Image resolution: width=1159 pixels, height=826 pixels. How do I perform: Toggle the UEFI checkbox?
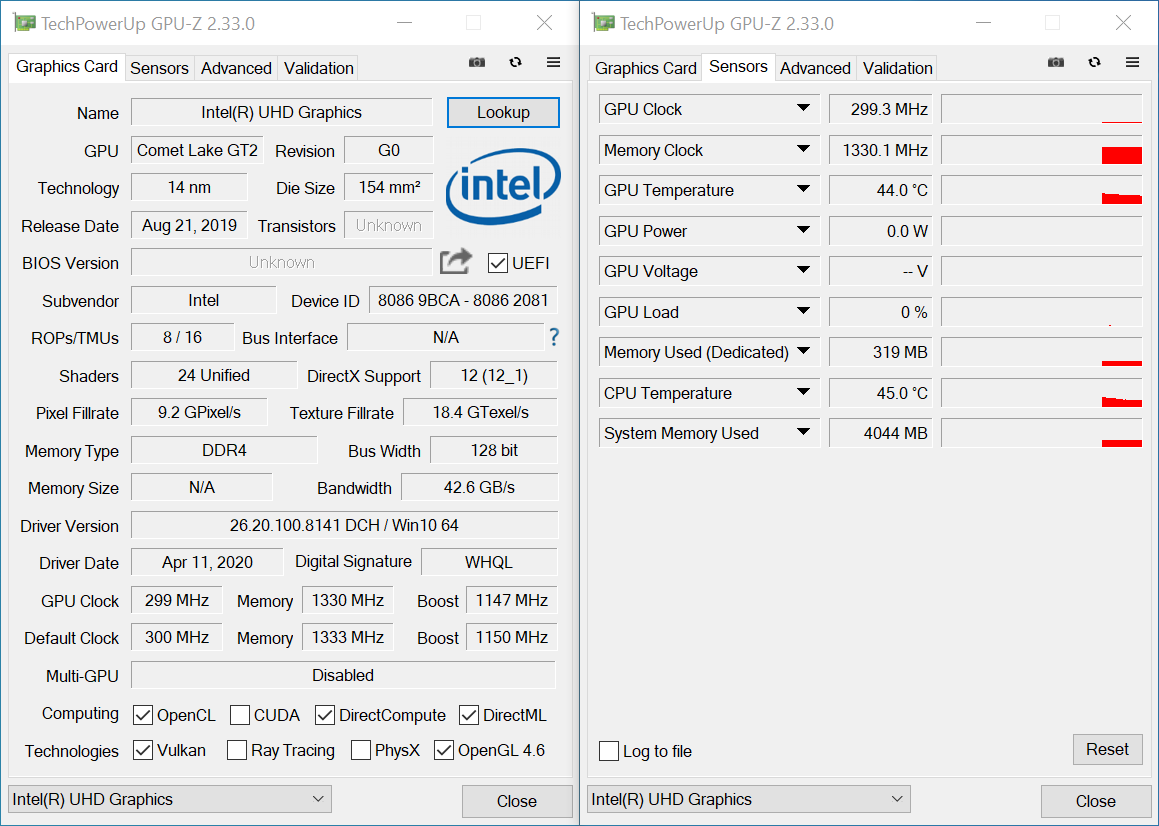click(x=498, y=263)
